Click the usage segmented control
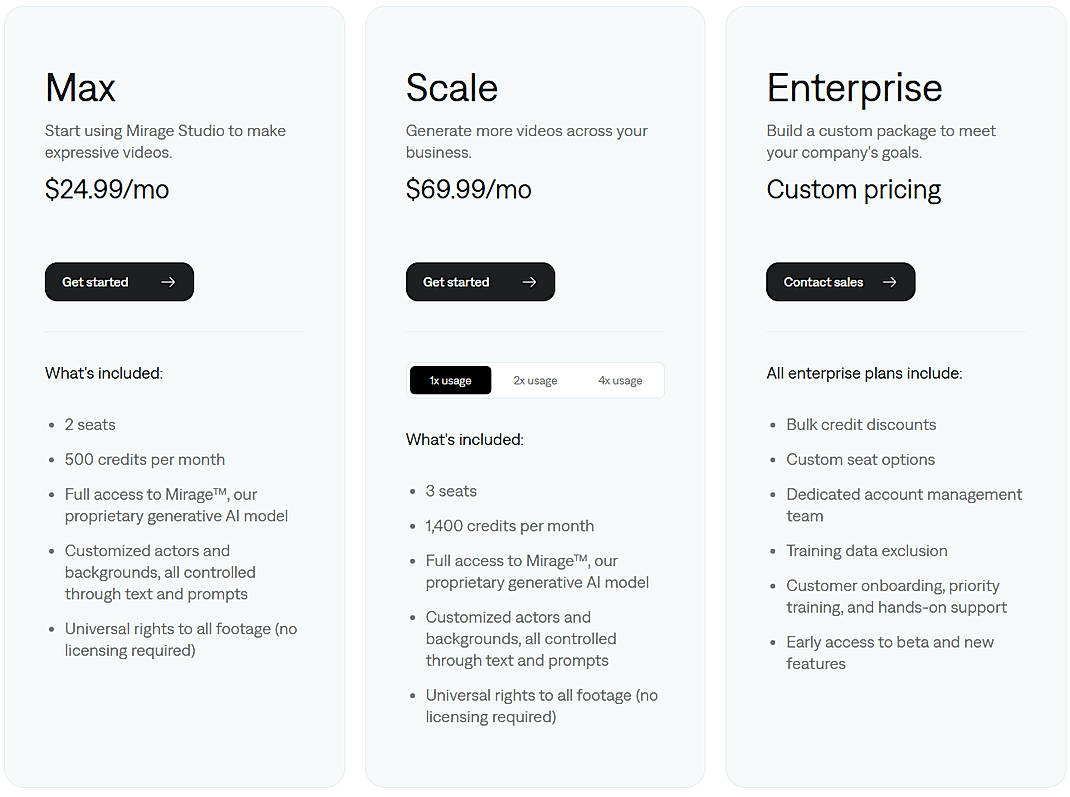This screenshot has height=797, width=1070. pos(536,380)
